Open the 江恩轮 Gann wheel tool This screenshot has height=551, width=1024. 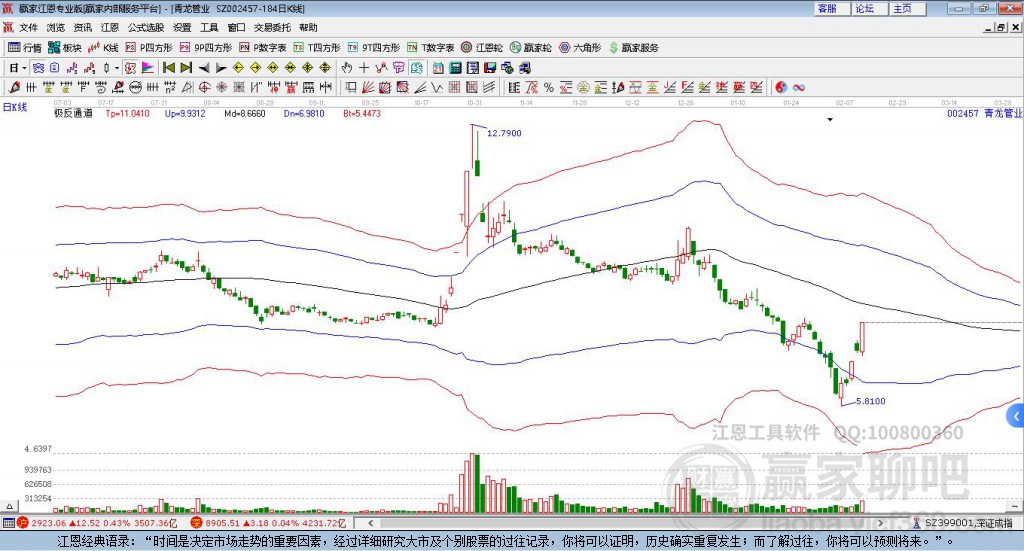[x=482, y=48]
